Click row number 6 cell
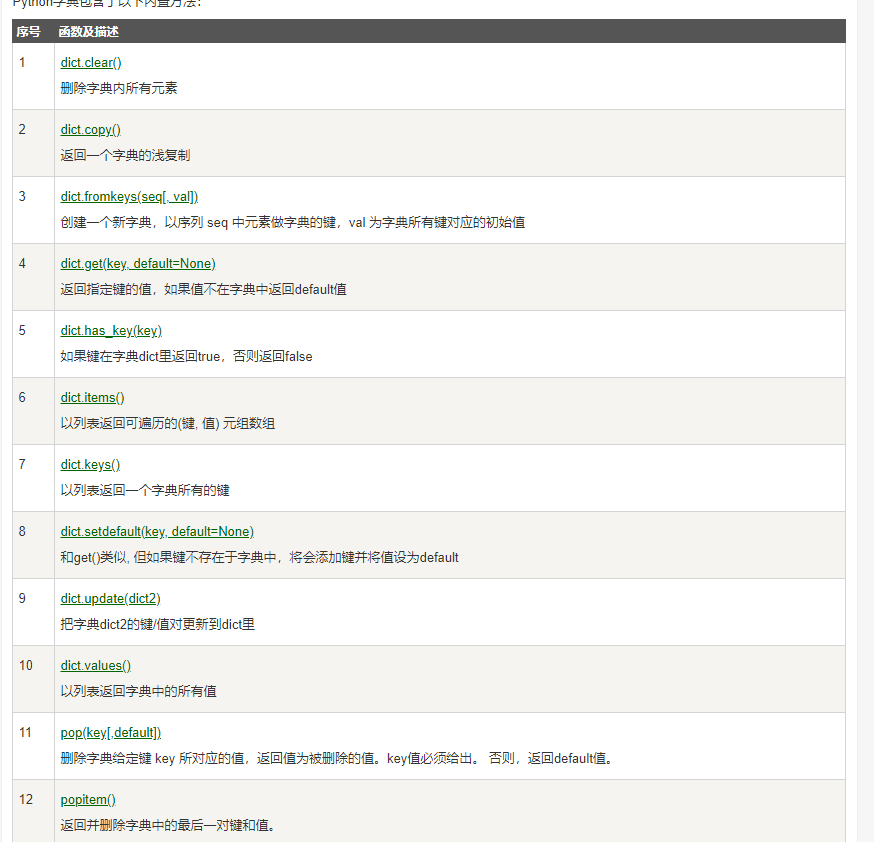 [33, 411]
